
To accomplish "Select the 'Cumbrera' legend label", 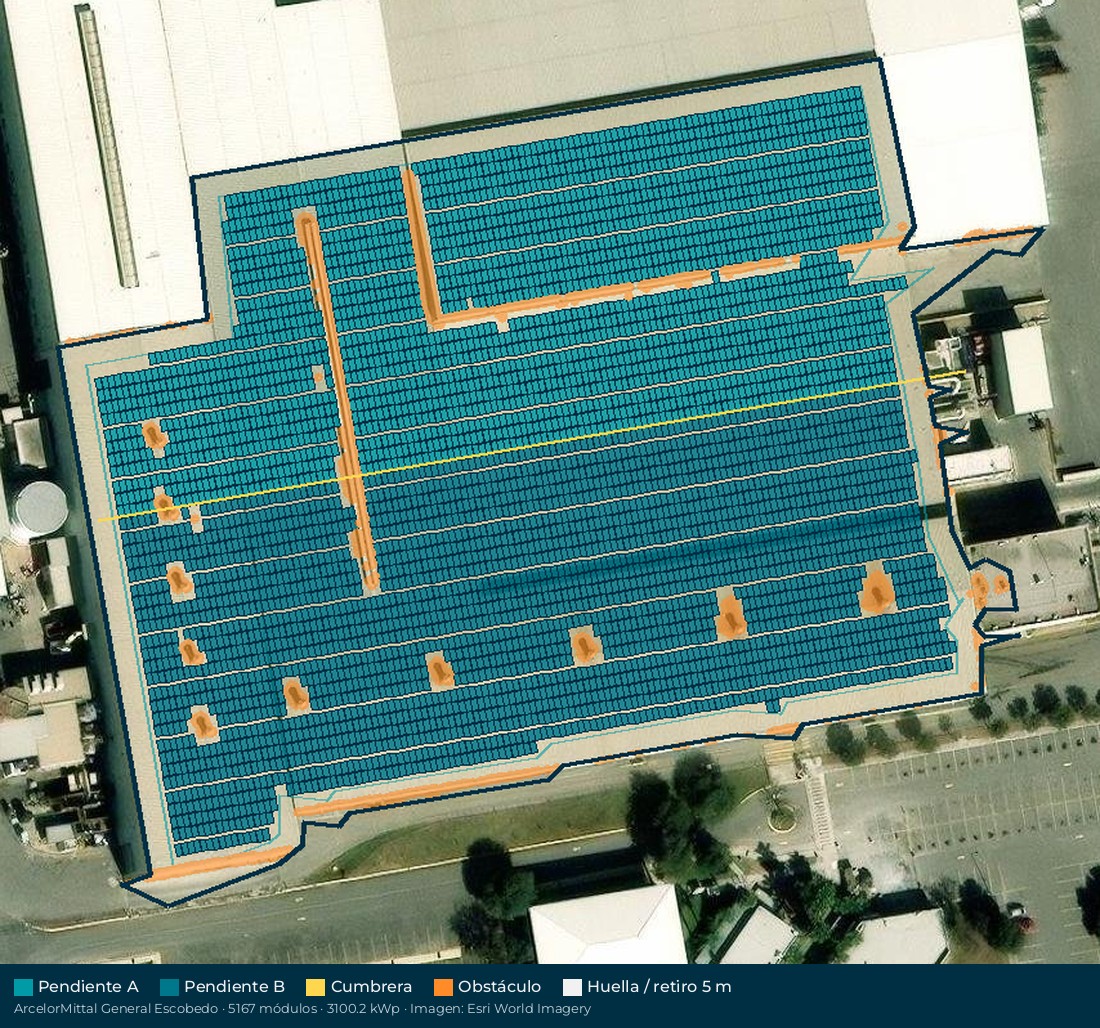I will pos(371,987).
